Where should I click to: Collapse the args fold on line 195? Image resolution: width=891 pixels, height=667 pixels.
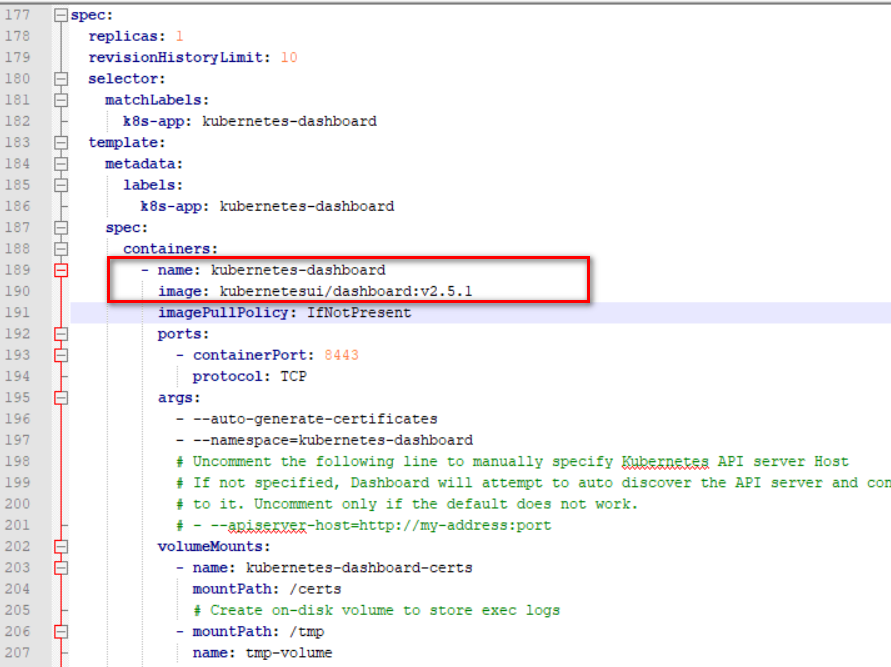61,398
